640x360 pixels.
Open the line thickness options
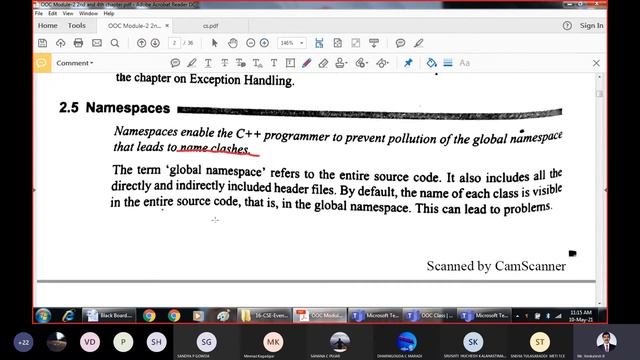[448, 63]
